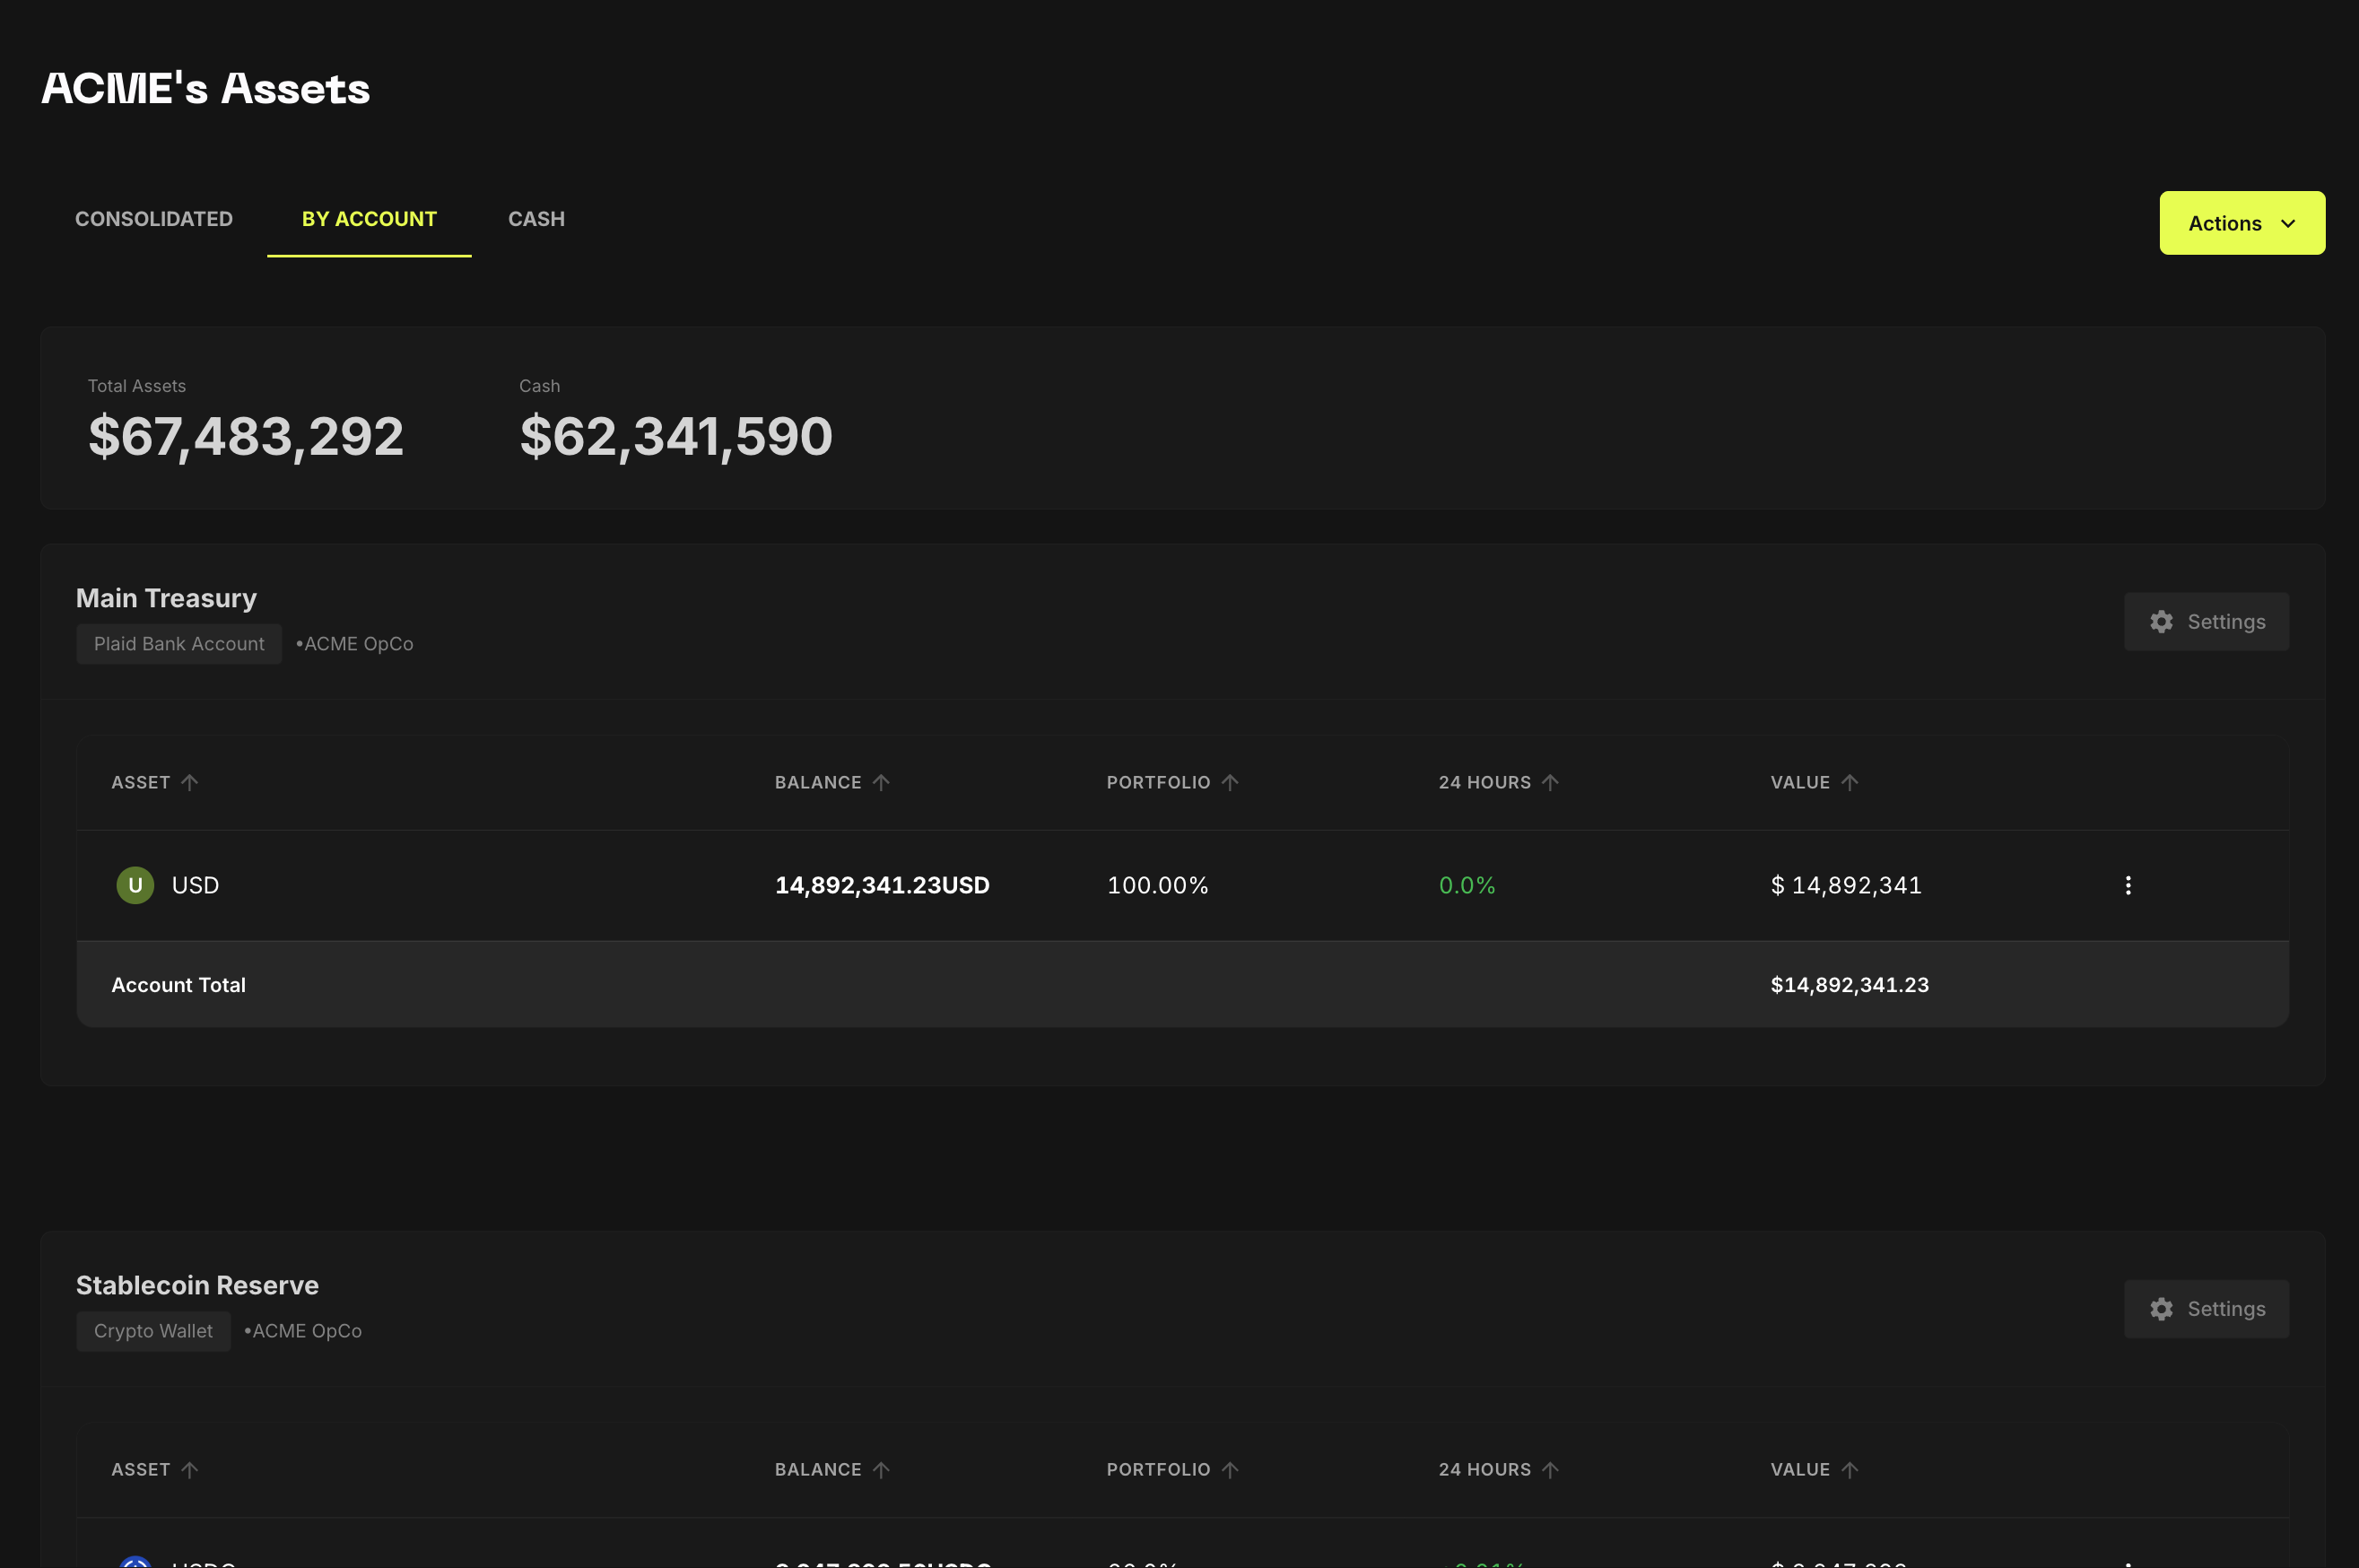Viewport: 2359px width, 1568px height.
Task: Click the green USD asset icon
Action: pos(135,885)
